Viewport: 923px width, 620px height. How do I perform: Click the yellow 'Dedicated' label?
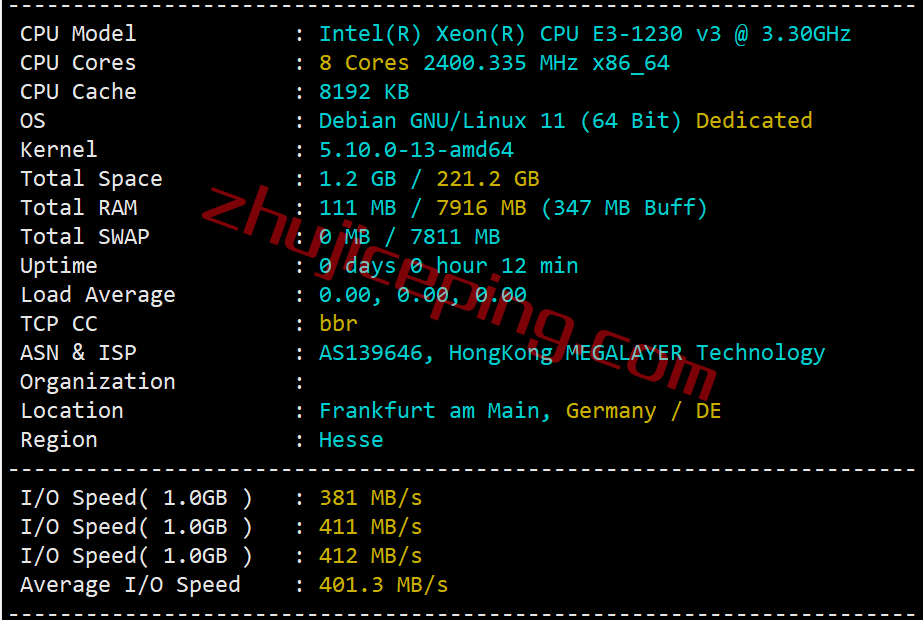tap(753, 120)
